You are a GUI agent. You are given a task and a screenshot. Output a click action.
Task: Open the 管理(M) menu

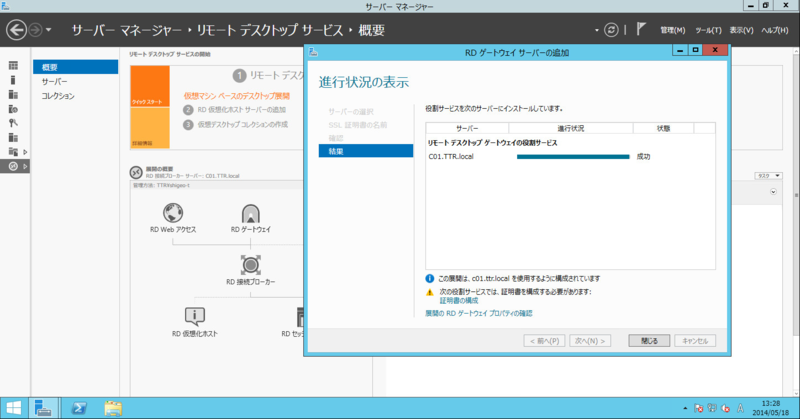(672, 30)
